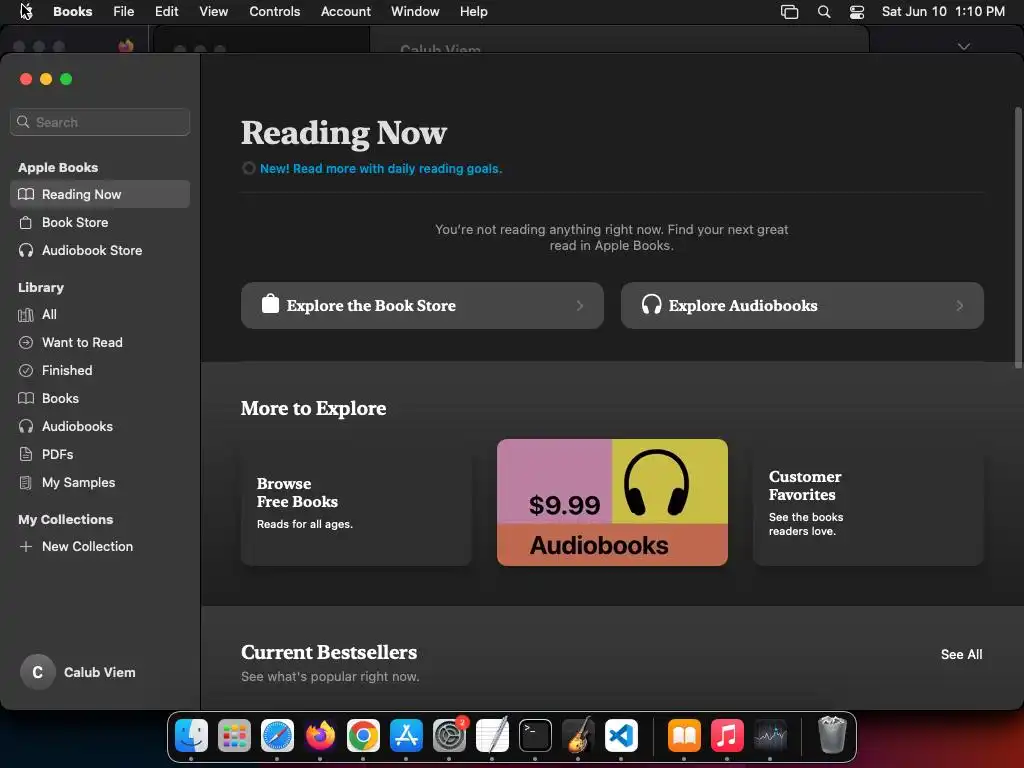The height and width of the screenshot is (768, 1024).
Task: Launch Google Chrome from the Dock
Action: click(x=363, y=735)
